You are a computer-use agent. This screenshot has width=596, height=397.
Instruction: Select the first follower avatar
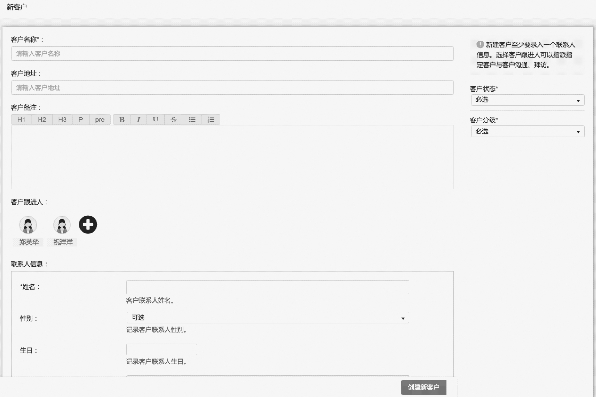(x=28, y=225)
